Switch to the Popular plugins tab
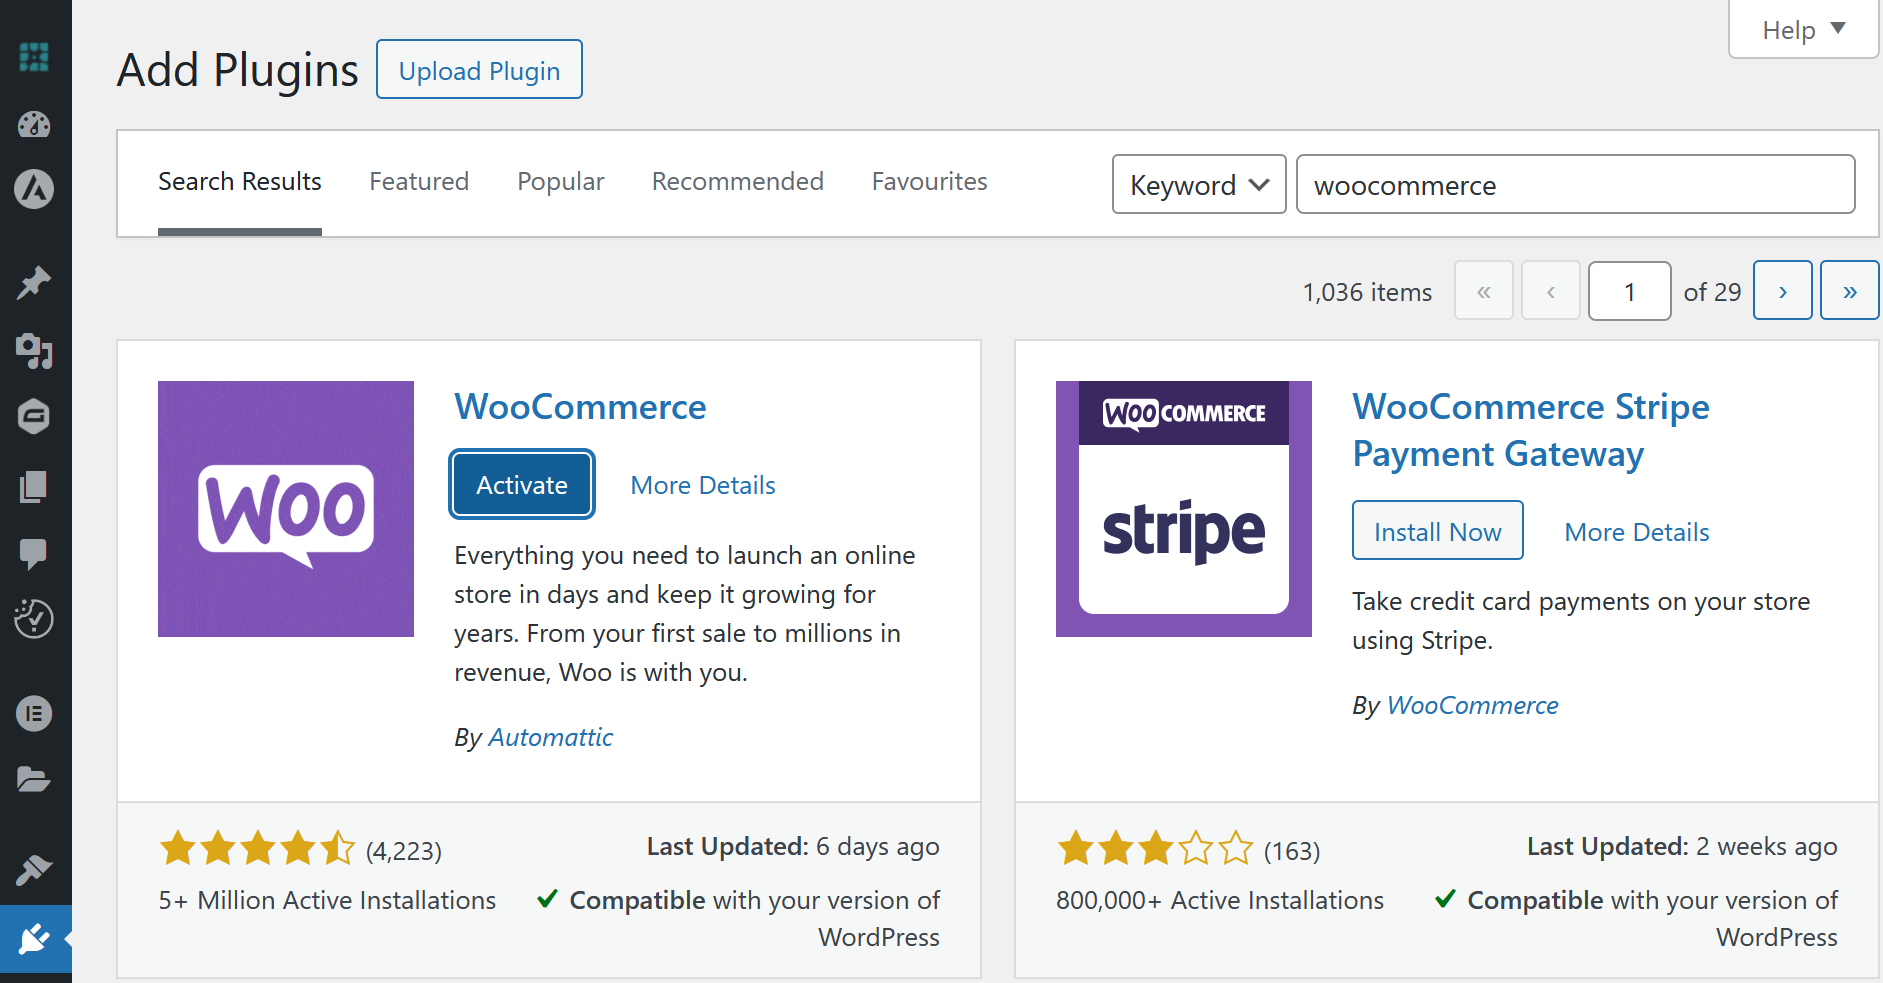 pos(560,181)
